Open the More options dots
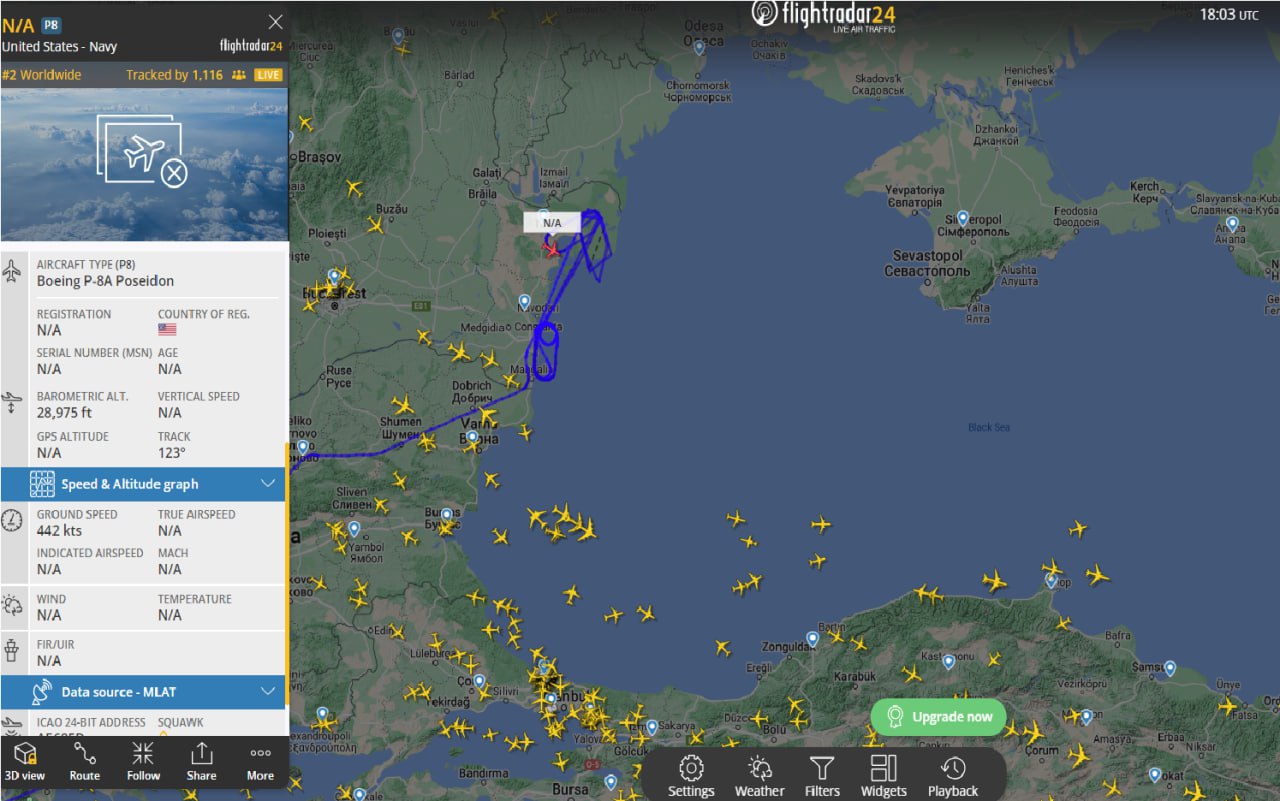1280x801 pixels. point(260,753)
